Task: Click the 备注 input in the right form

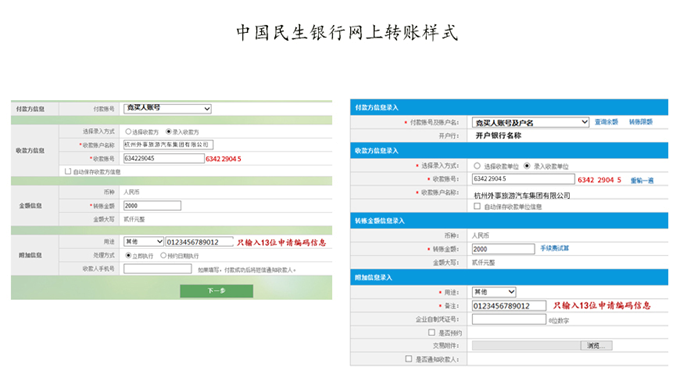Action: tap(509, 306)
